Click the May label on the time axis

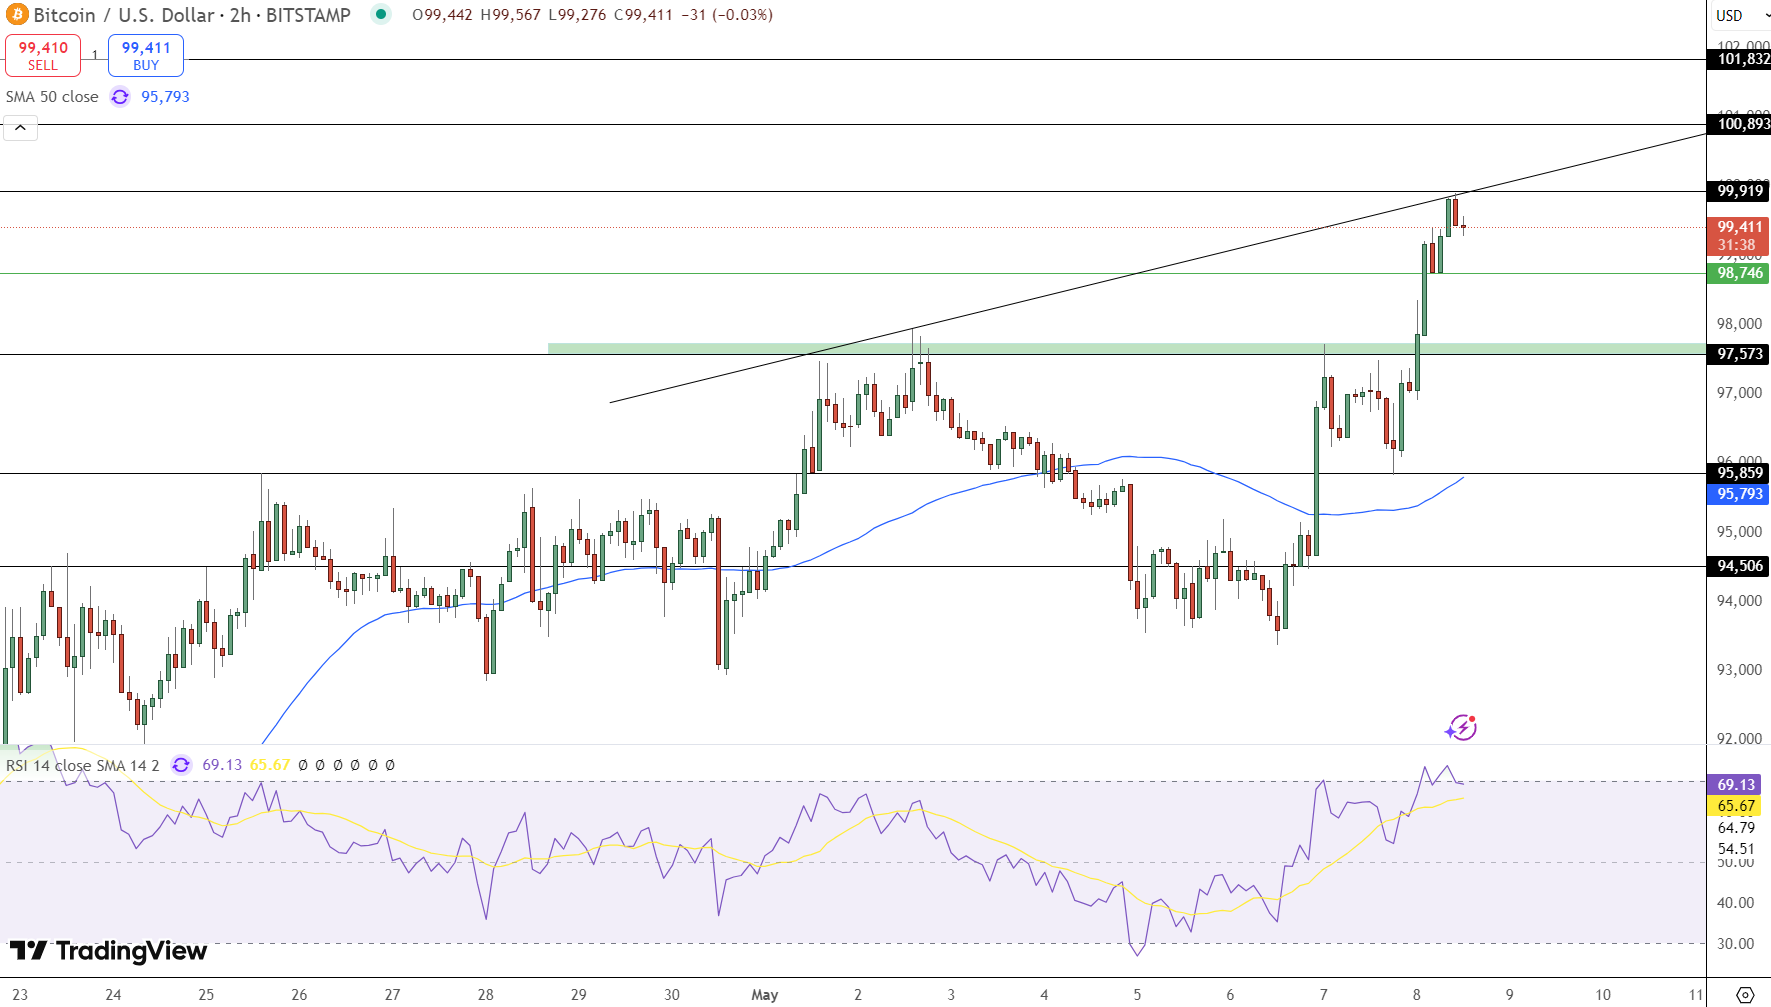(x=765, y=995)
